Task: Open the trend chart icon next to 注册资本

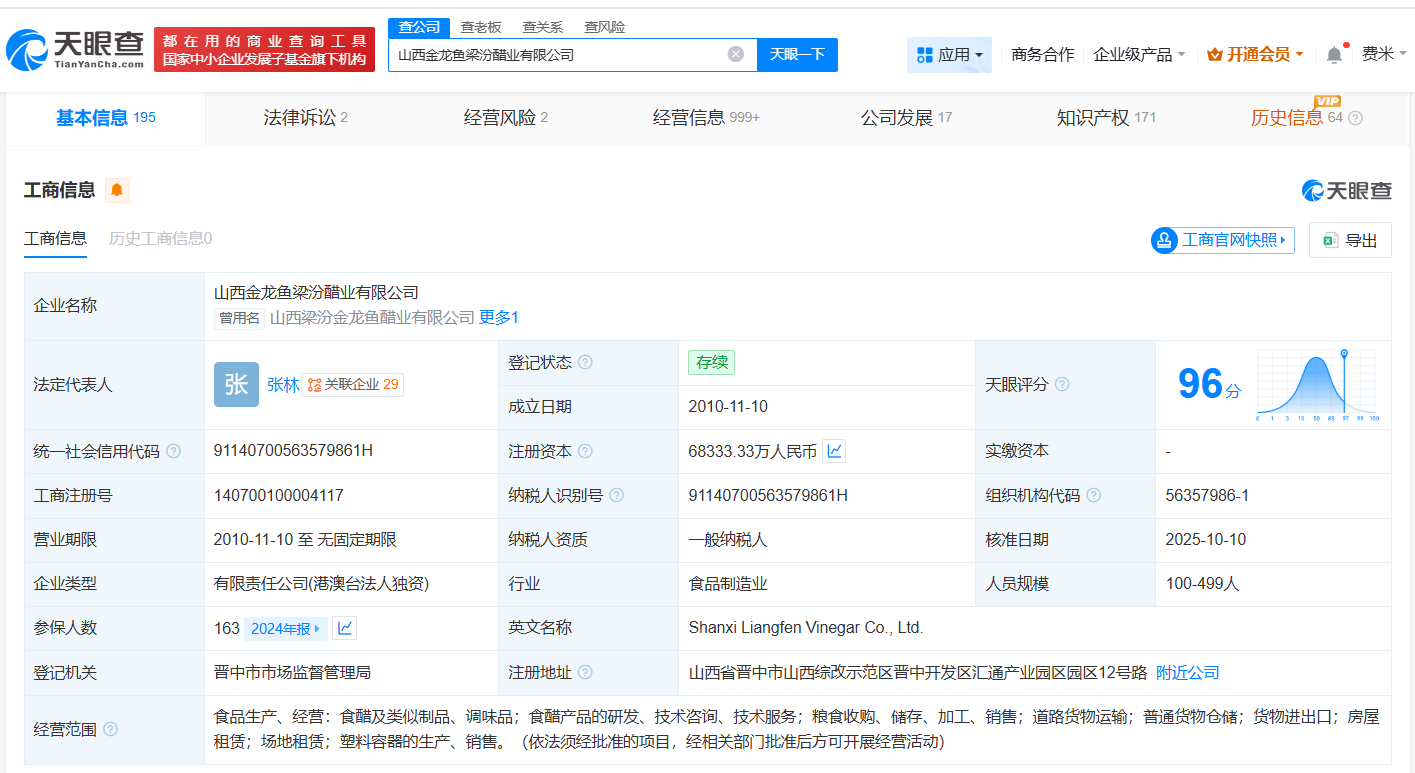Action: [835, 451]
